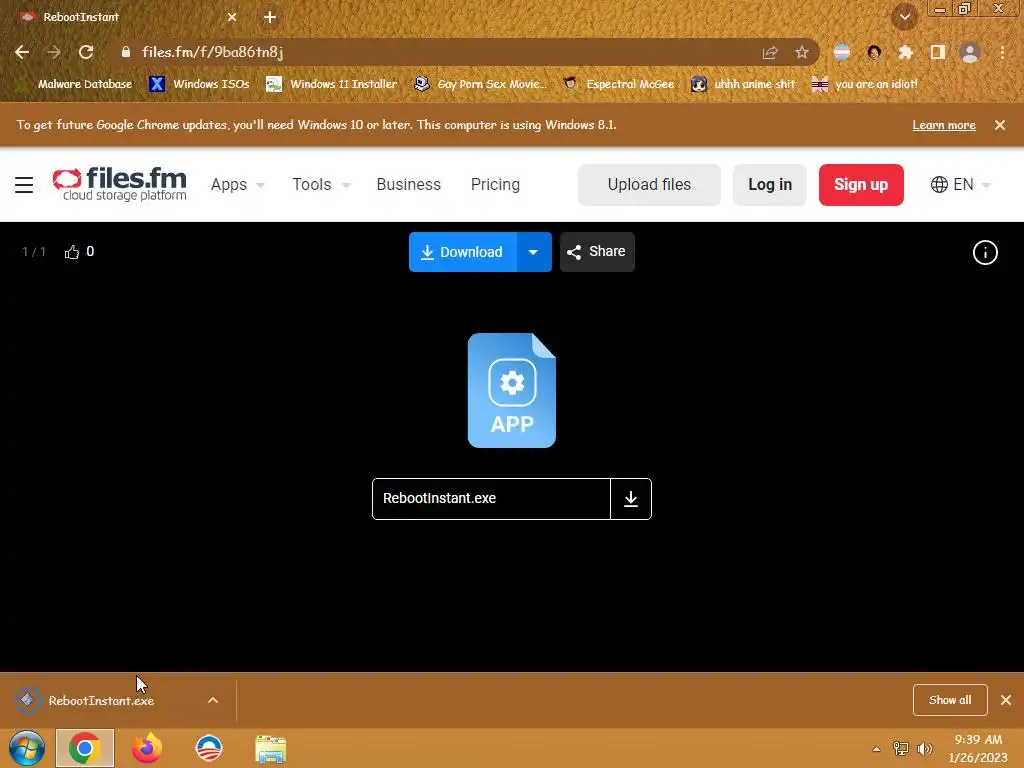Screen dimensions: 1024x768
Task: Open the 'uhhh anime shit' bookmark
Action: 743,84
